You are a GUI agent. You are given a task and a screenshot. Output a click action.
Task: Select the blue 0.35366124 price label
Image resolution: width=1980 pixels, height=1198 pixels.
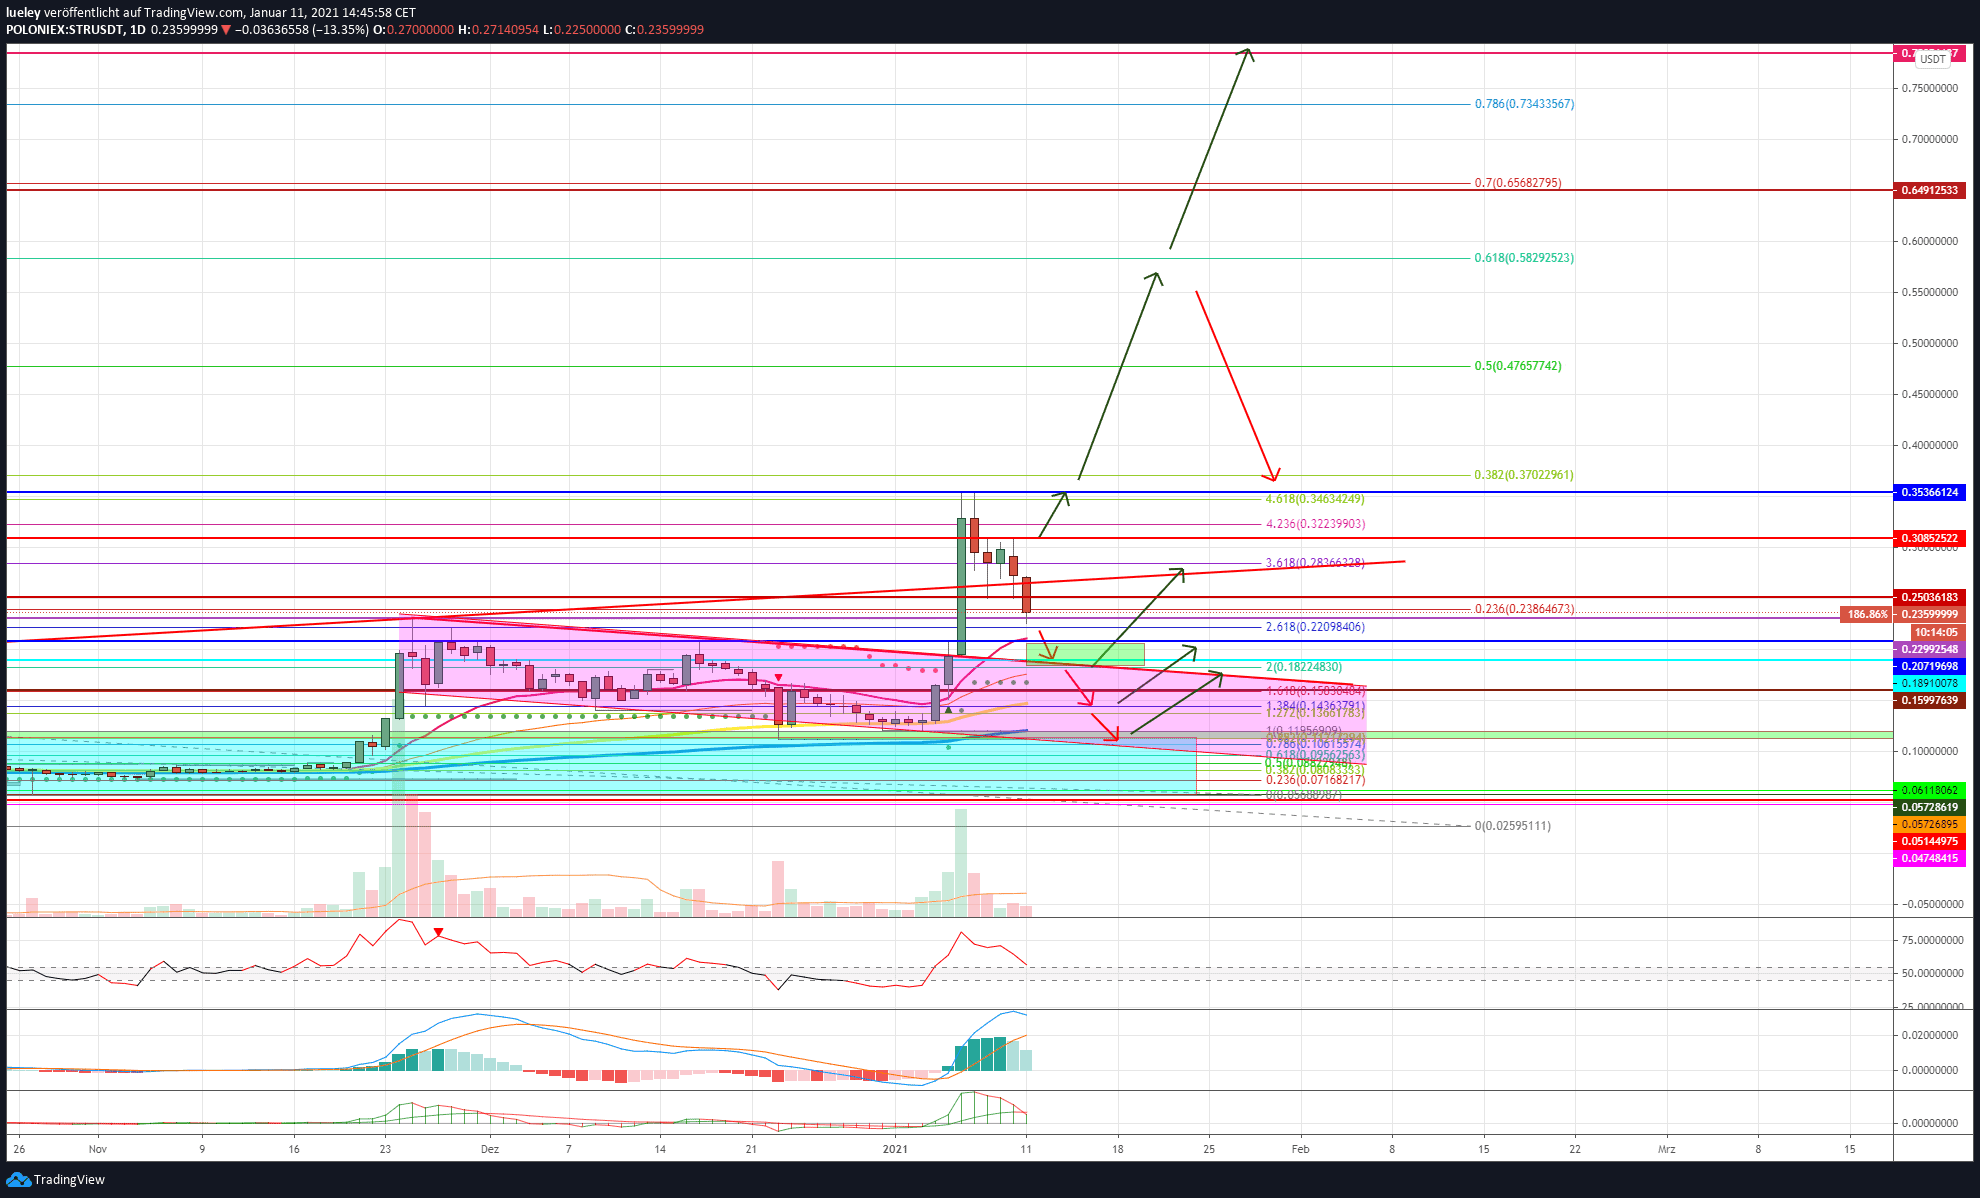pyautogui.click(x=1929, y=492)
